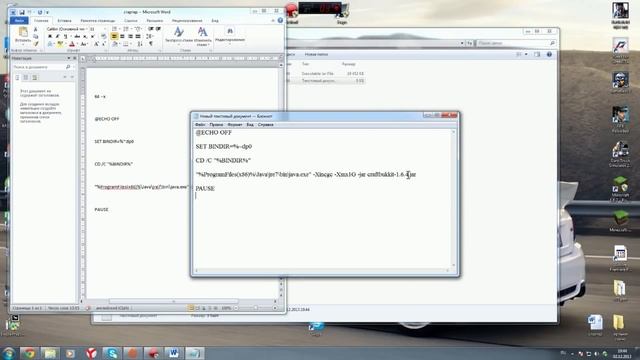This screenshot has height=360, width=640.
Task: Toggle Bold formatting in Word ribbon
Action: pyautogui.click(x=50, y=36)
